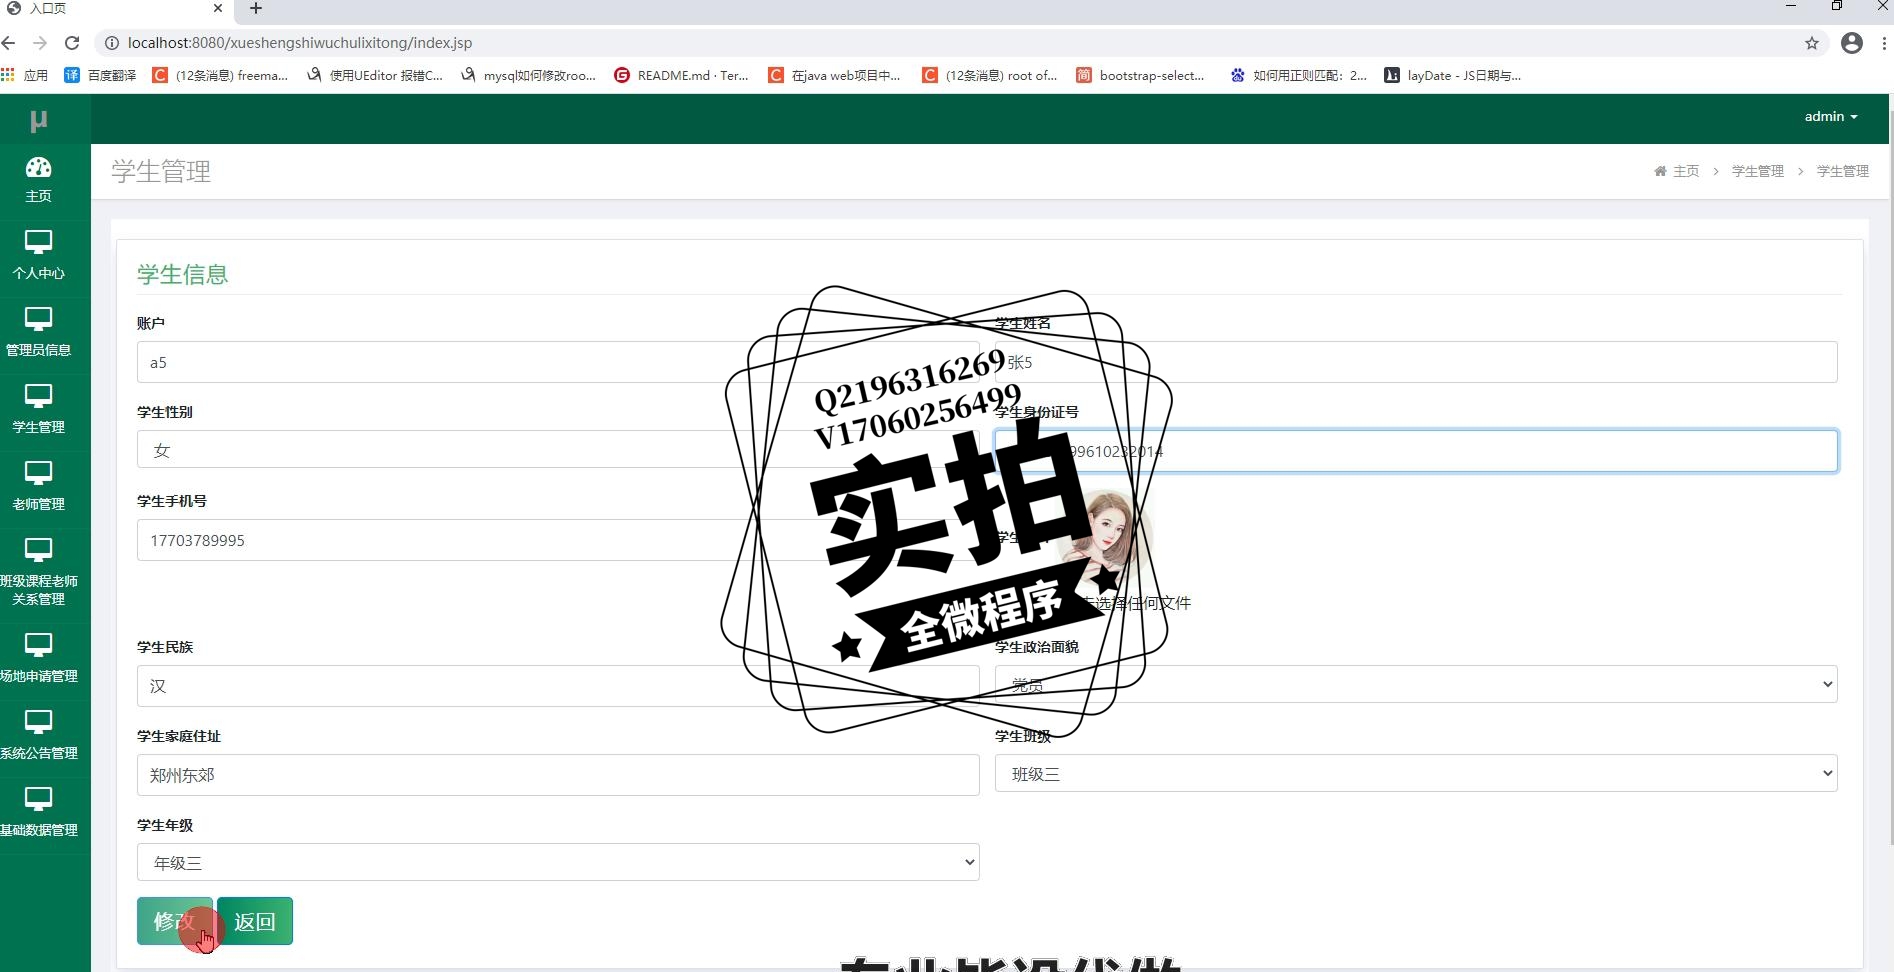Focus the 学生性别 field containing 女

558,449
